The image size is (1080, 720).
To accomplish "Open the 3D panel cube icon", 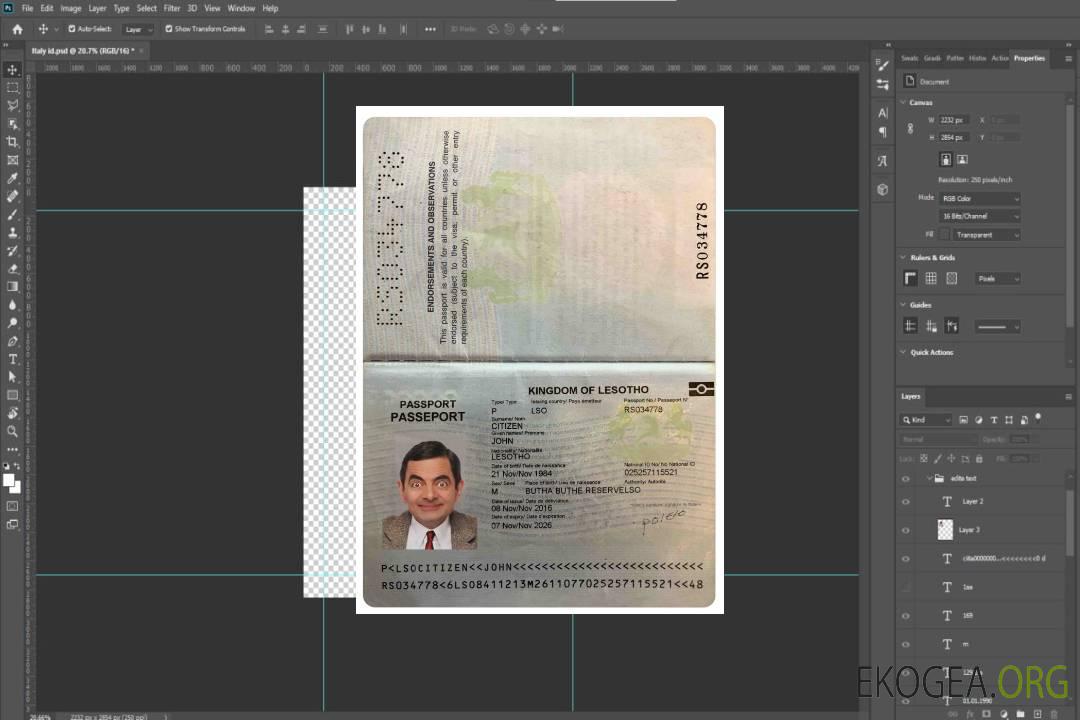I will point(882,189).
